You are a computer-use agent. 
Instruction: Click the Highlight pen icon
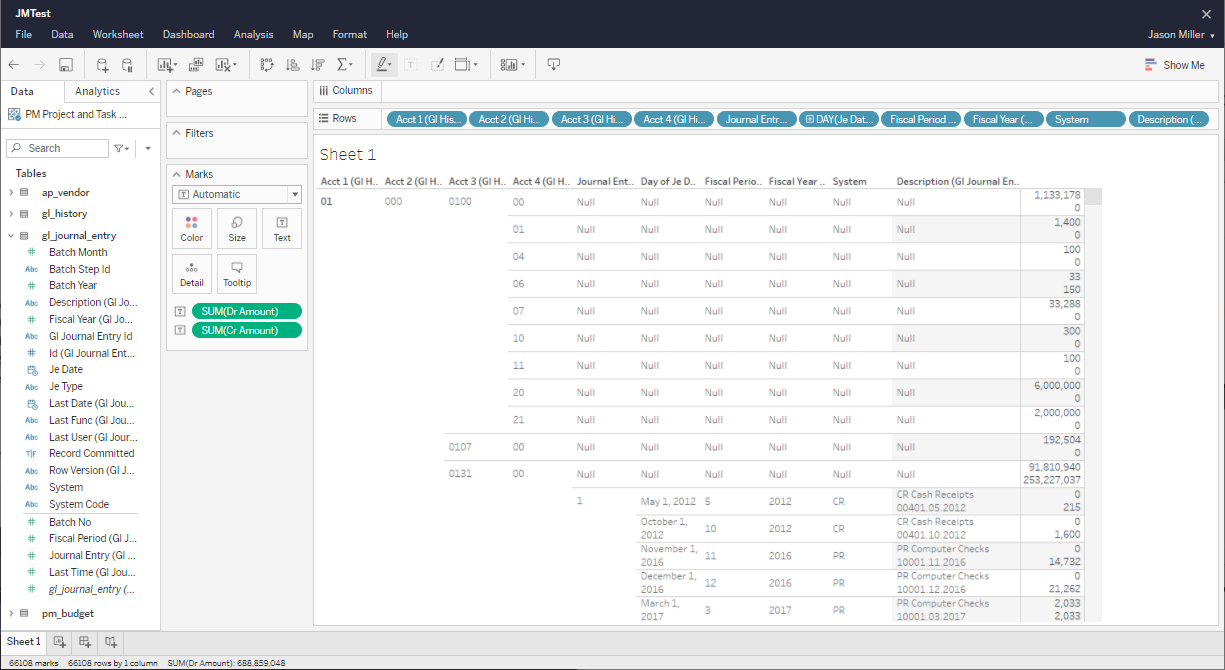(384, 65)
